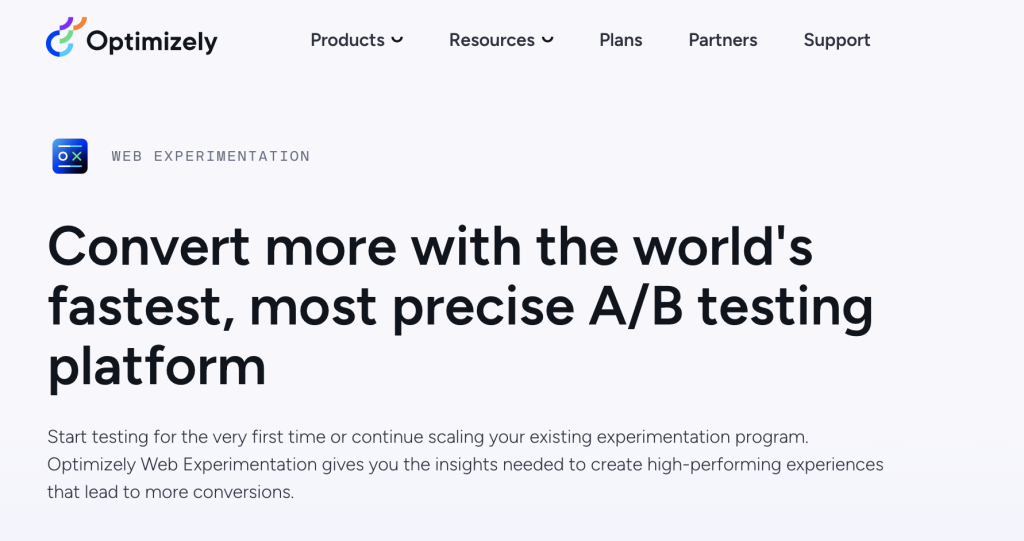Click the word world's in the headline
1024x541 pixels.
(723, 246)
